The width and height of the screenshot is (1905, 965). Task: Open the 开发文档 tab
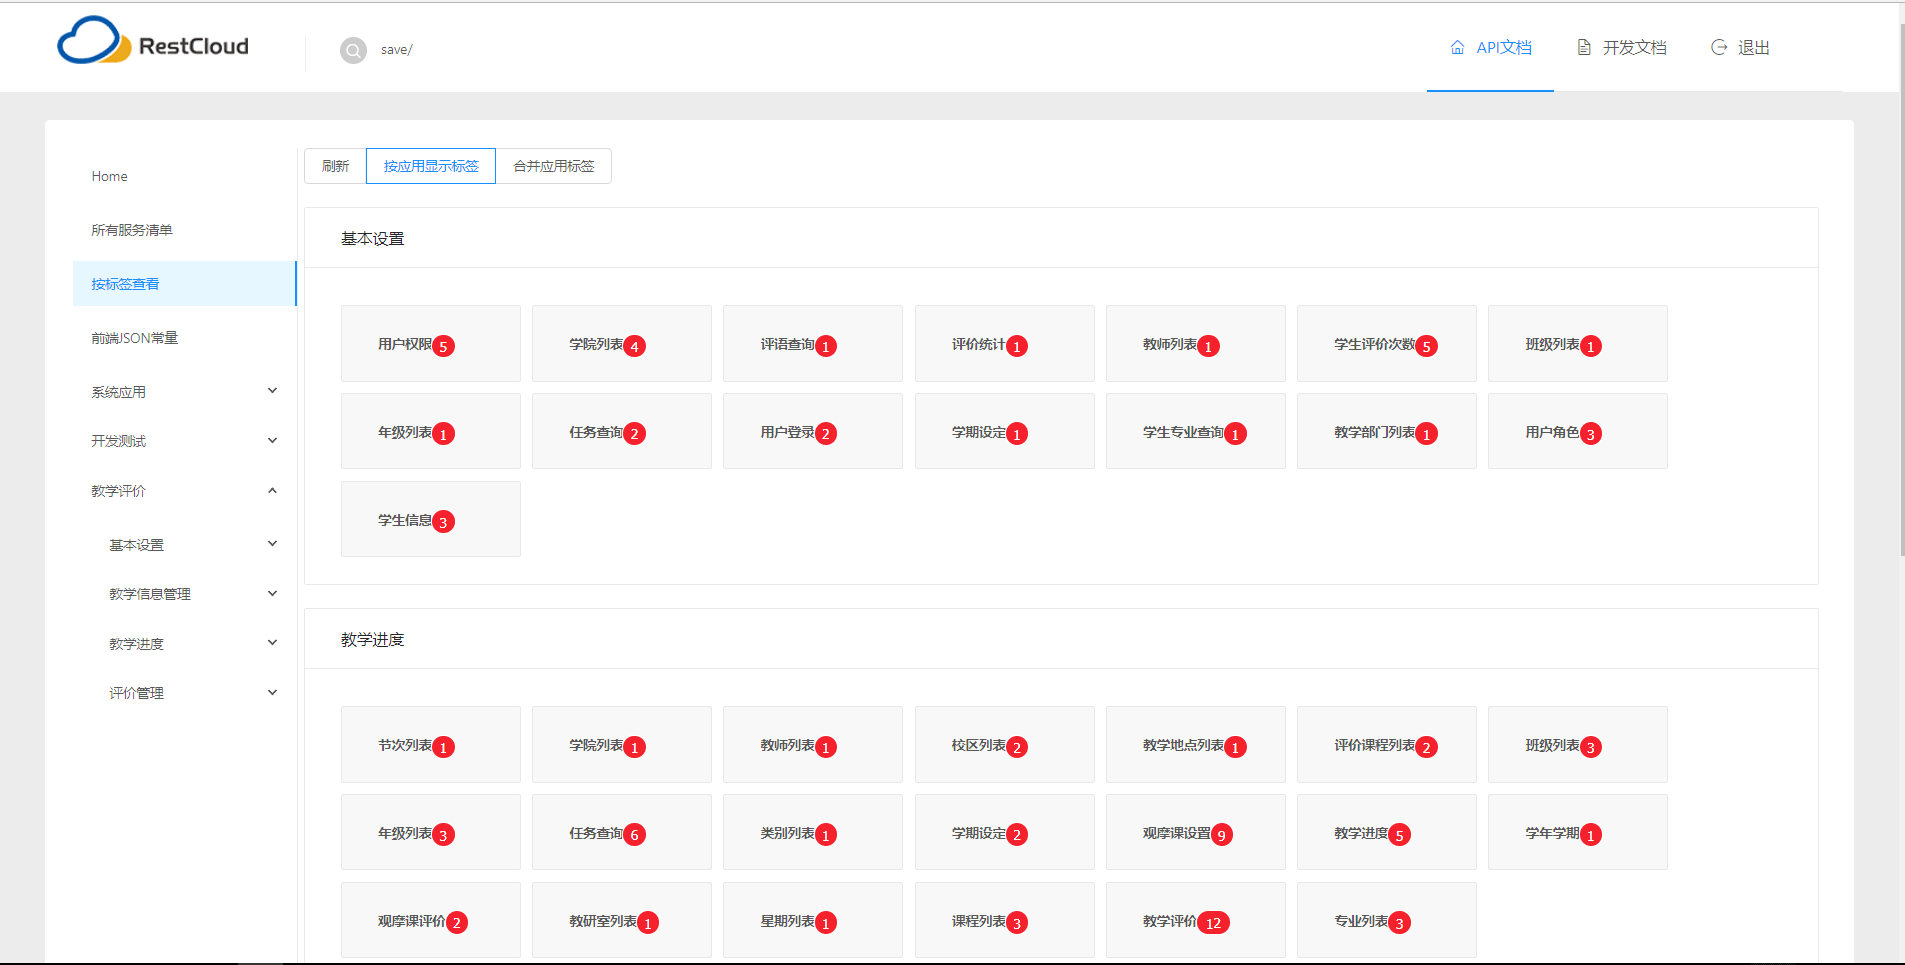(x=1621, y=47)
